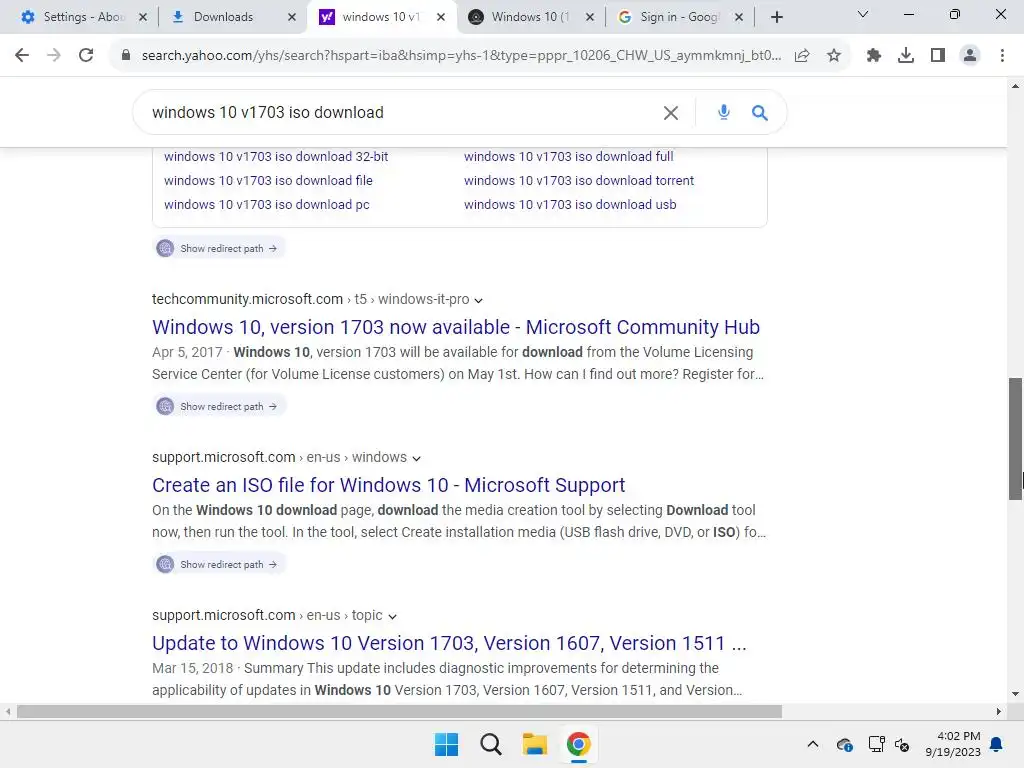Open File Explorer from the taskbar
Viewport: 1024px width, 768px height.
(534, 744)
